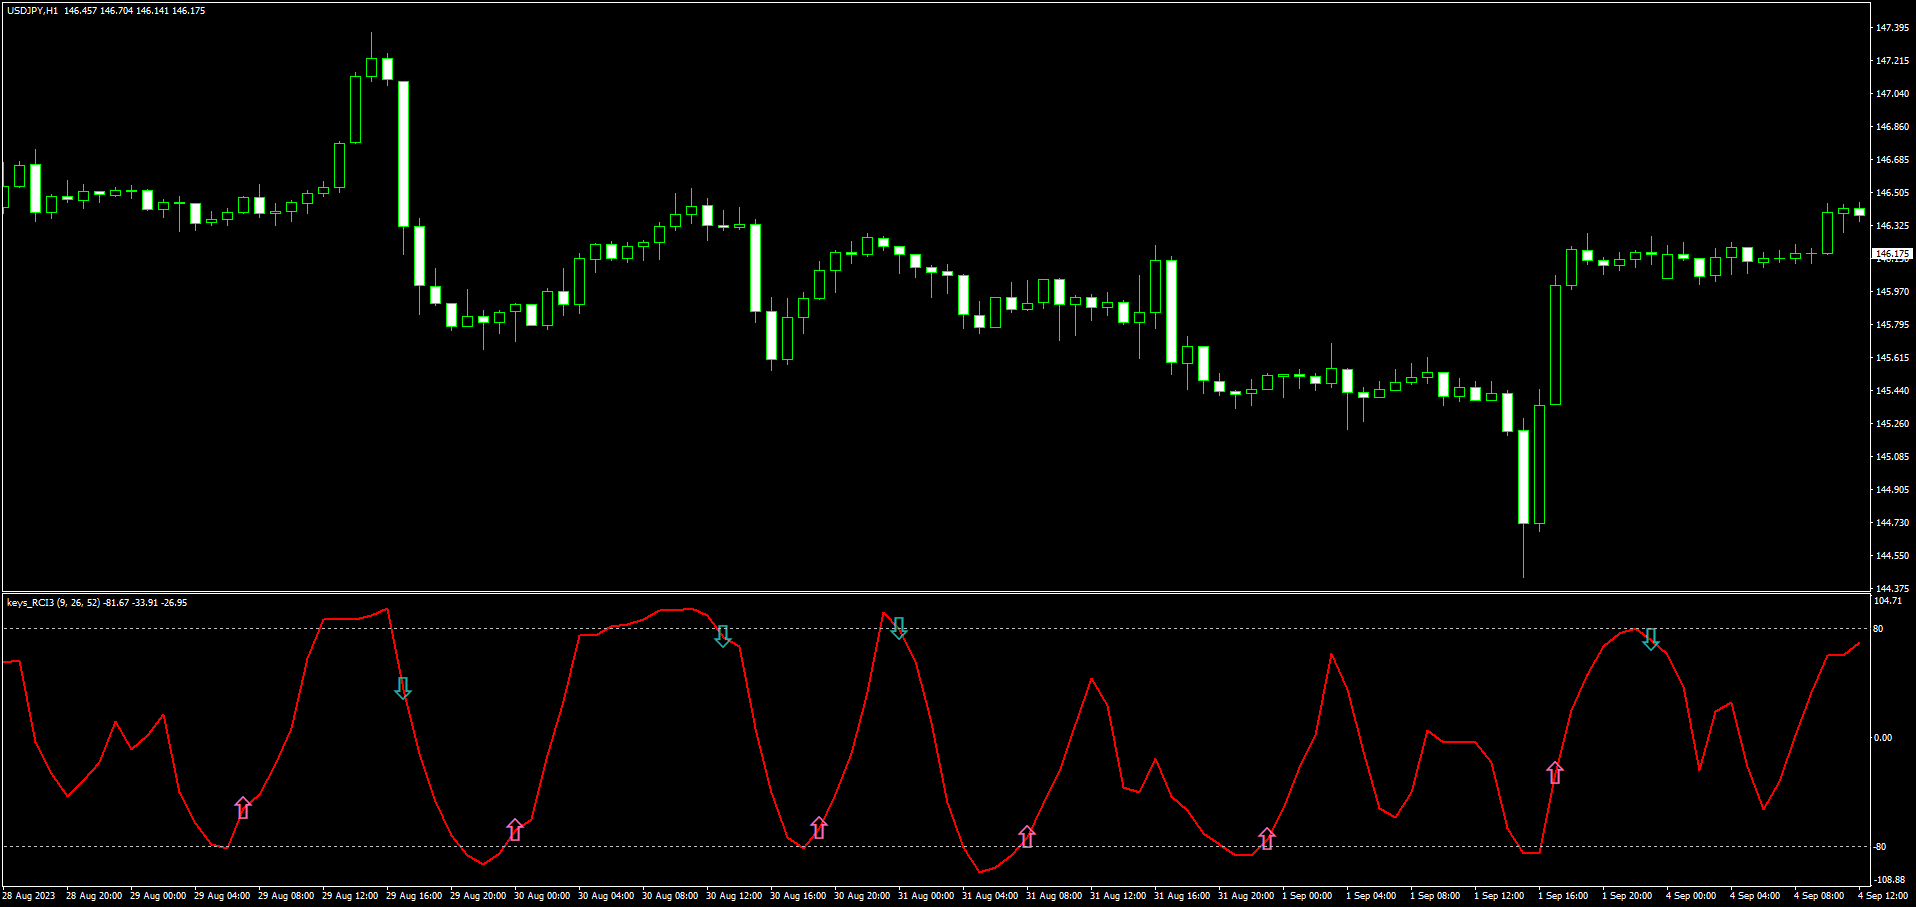
Task: Click the 1 Sep 00:00 time axis label
Action: click(x=1307, y=896)
